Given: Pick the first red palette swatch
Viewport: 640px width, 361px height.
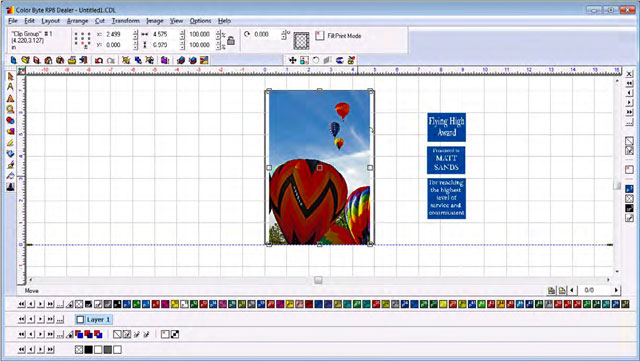Looking at the screenshot, I should [156, 304].
